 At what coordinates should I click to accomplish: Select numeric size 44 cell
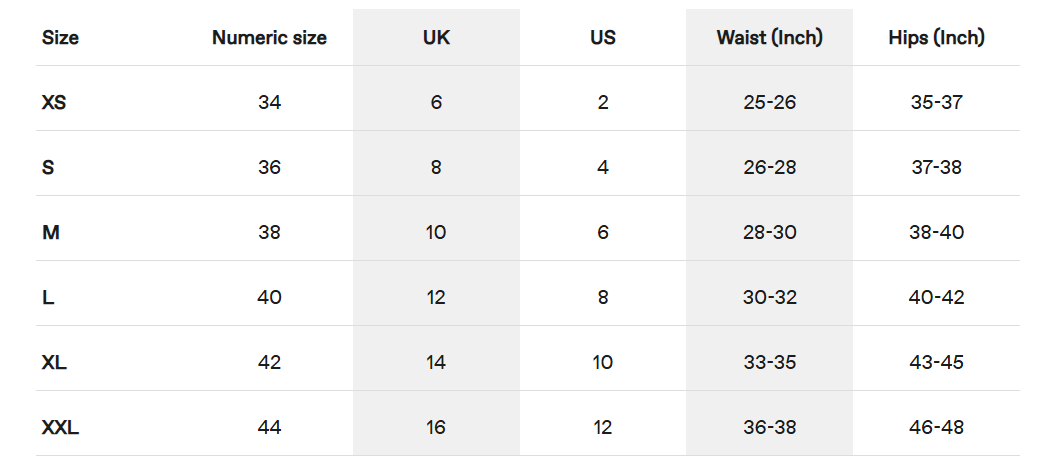pyautogui.click(x=269, y=427)
